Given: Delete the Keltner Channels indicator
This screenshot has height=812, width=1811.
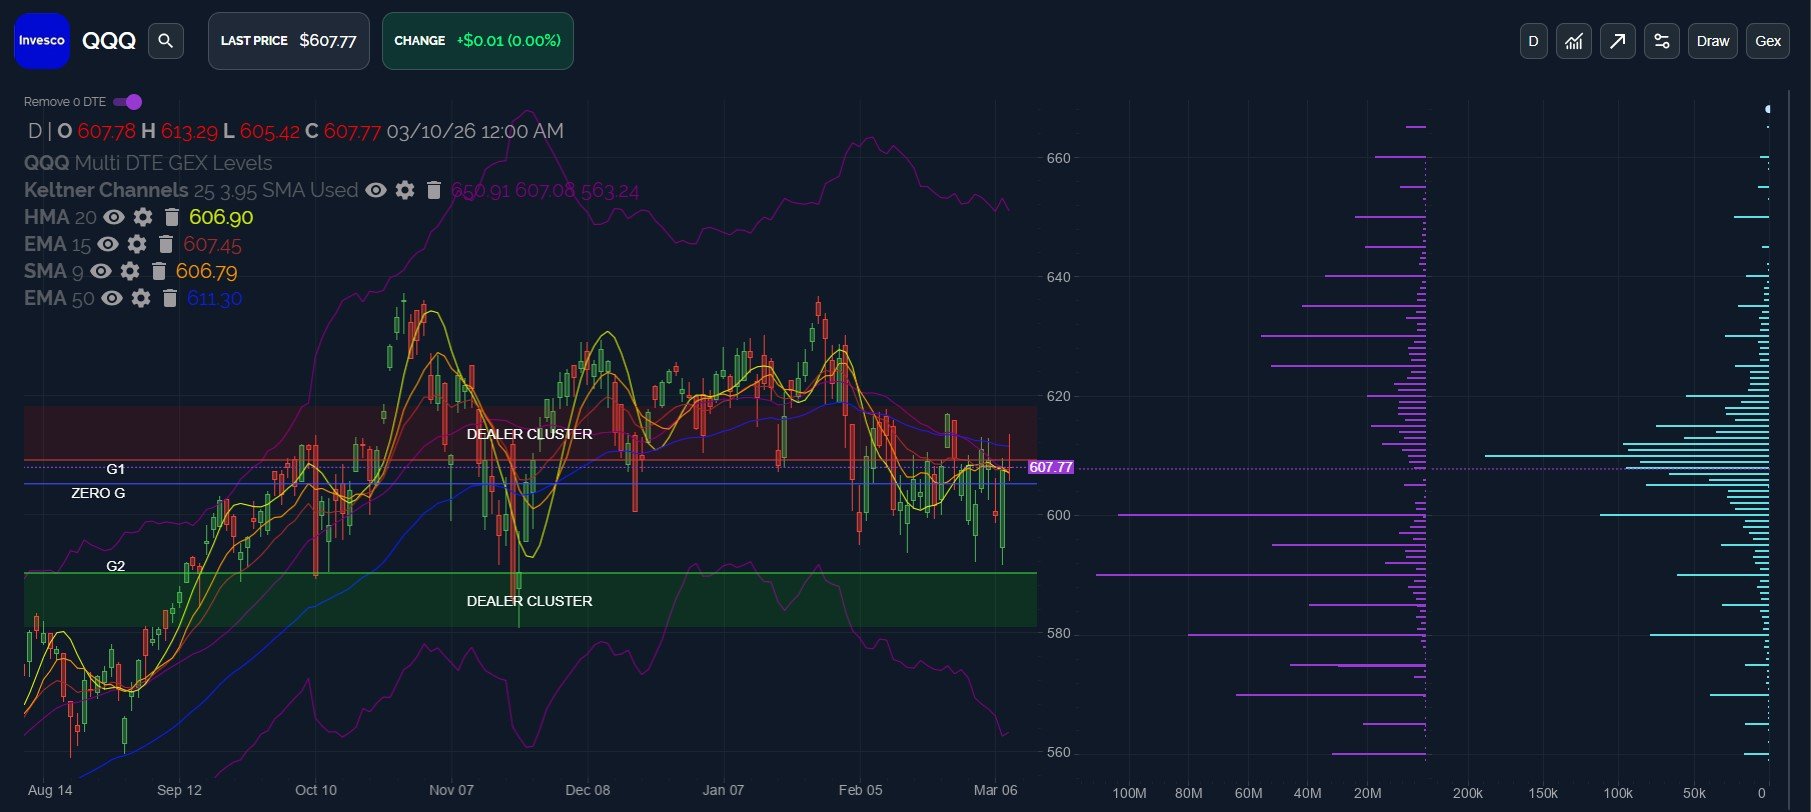Looking at the screenshot, I should click(433, 190).
